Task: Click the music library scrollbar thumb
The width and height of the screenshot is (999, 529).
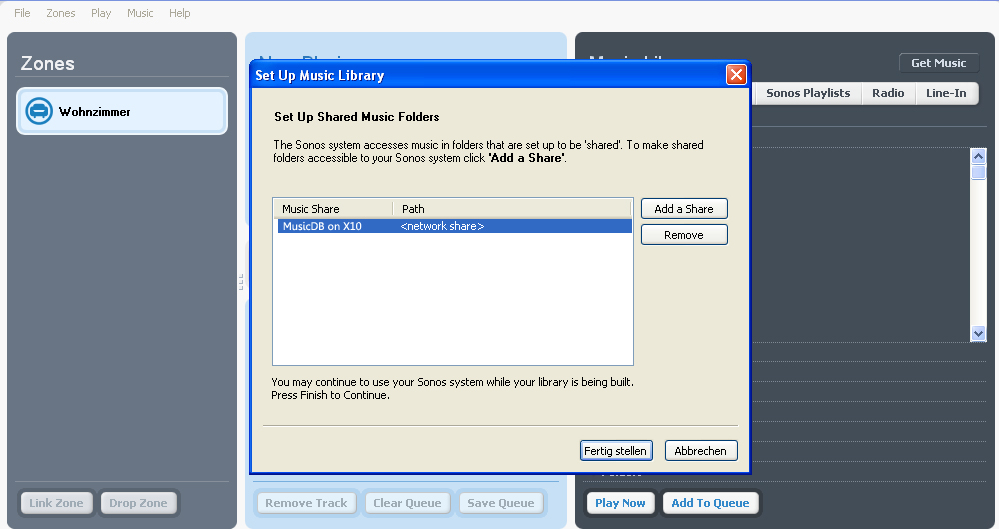Action: tap(978, 173)
